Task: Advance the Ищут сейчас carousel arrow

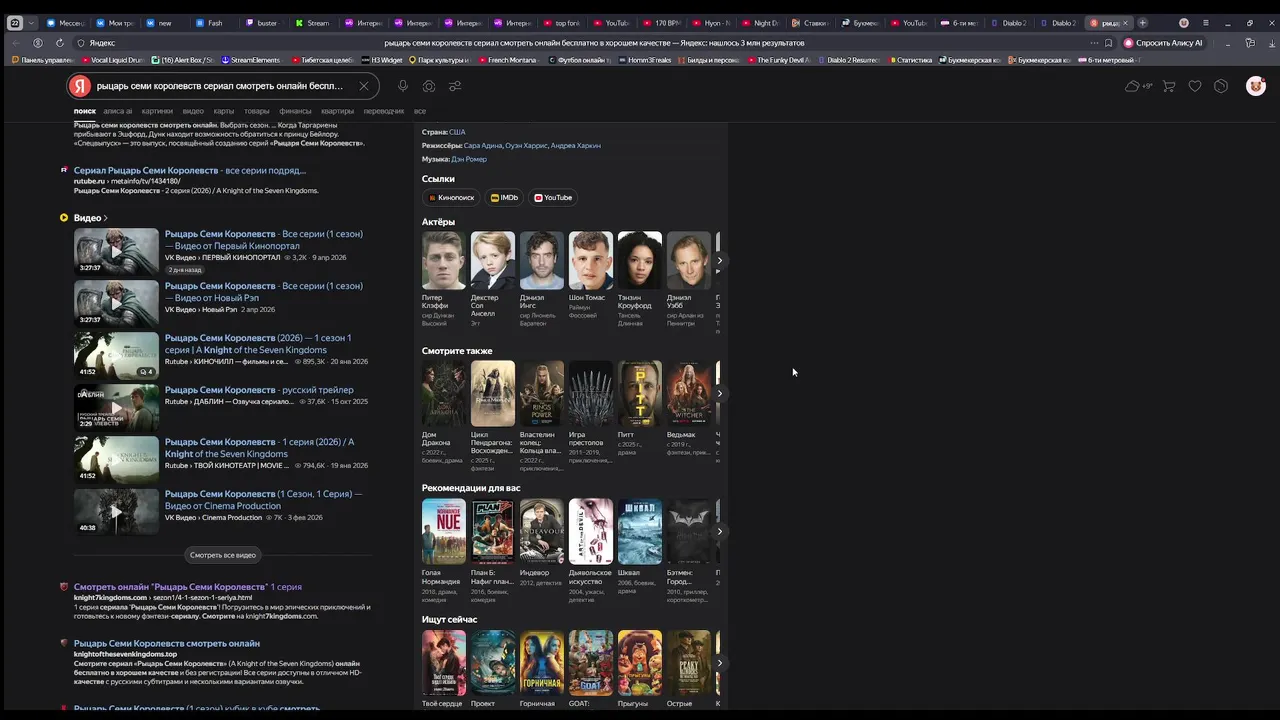Action: coord(720,663)
